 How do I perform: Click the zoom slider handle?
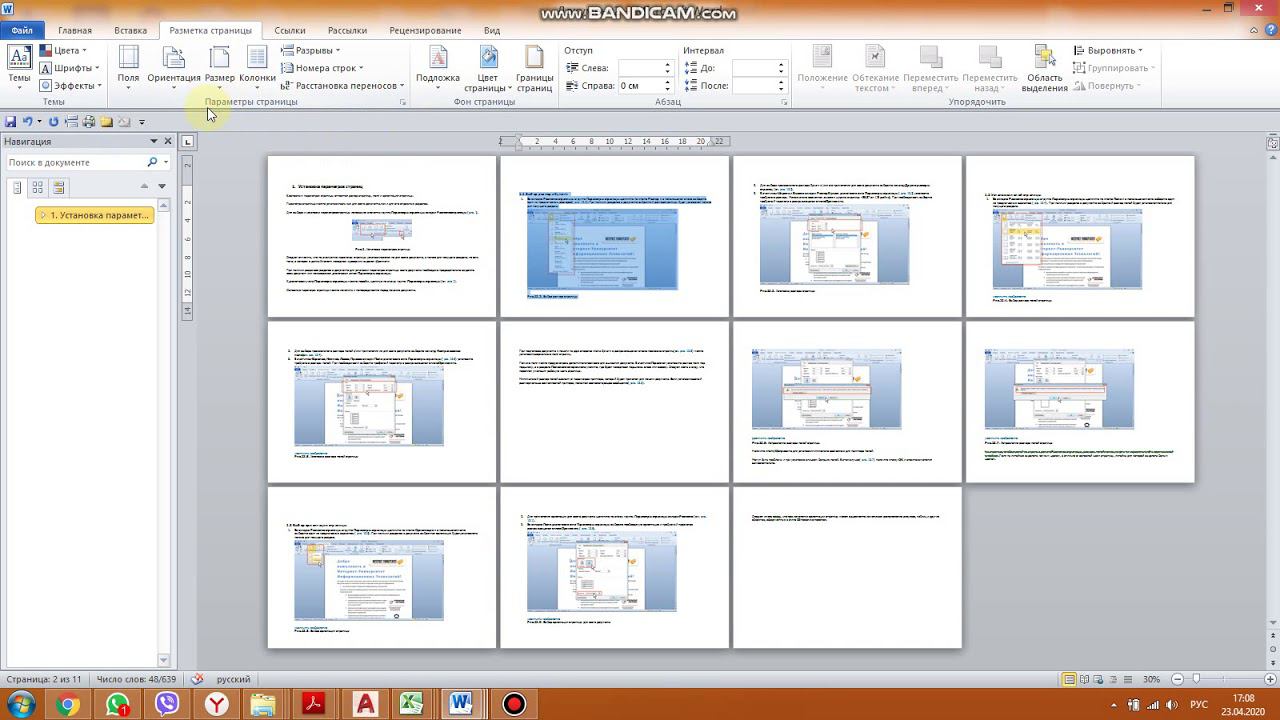click(x=1194, y=680)
